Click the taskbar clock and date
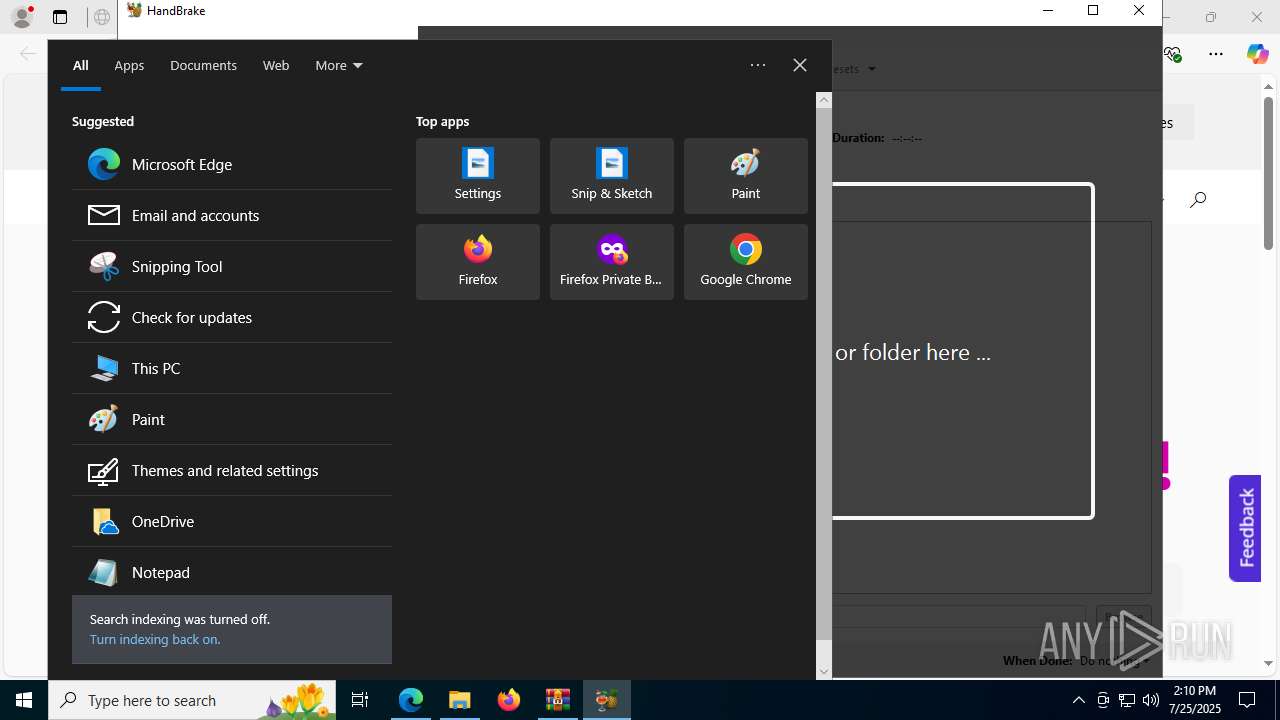 coord(1195,700)
